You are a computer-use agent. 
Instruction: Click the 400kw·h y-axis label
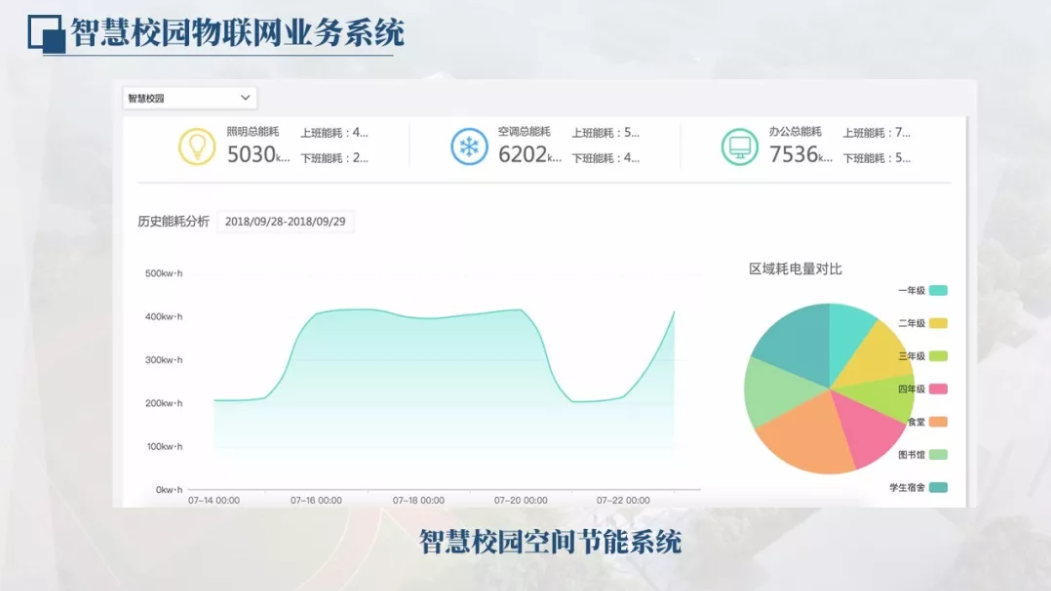pyautogui.click(x=164, y=316)
